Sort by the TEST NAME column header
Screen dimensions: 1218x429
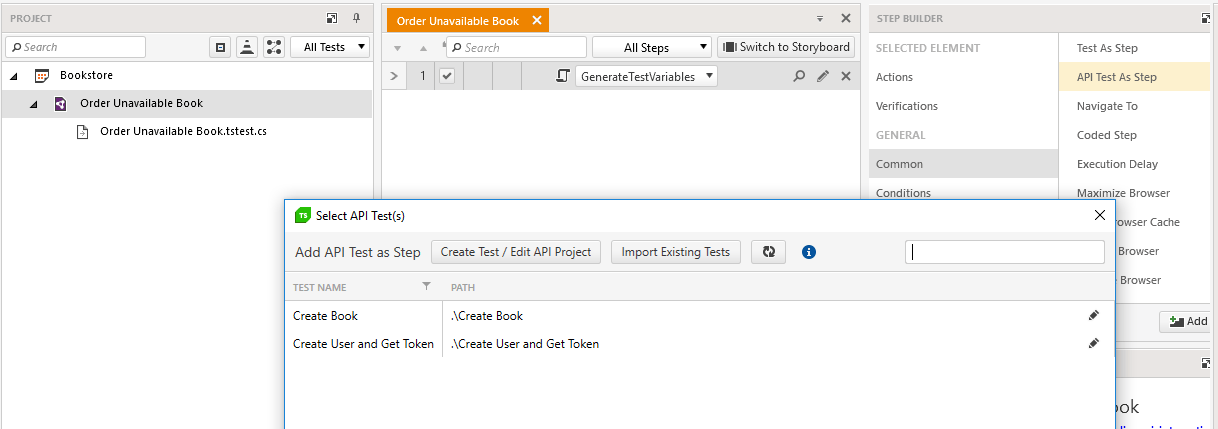[x=320, y=288]
